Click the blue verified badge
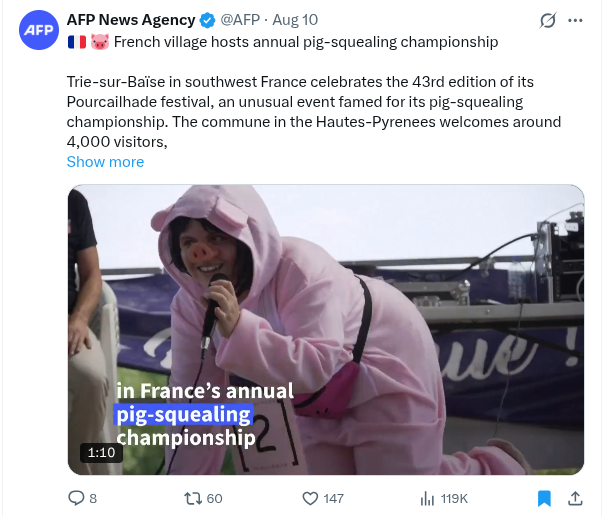The height and width of the screenshot is (517, 613). 208,20
